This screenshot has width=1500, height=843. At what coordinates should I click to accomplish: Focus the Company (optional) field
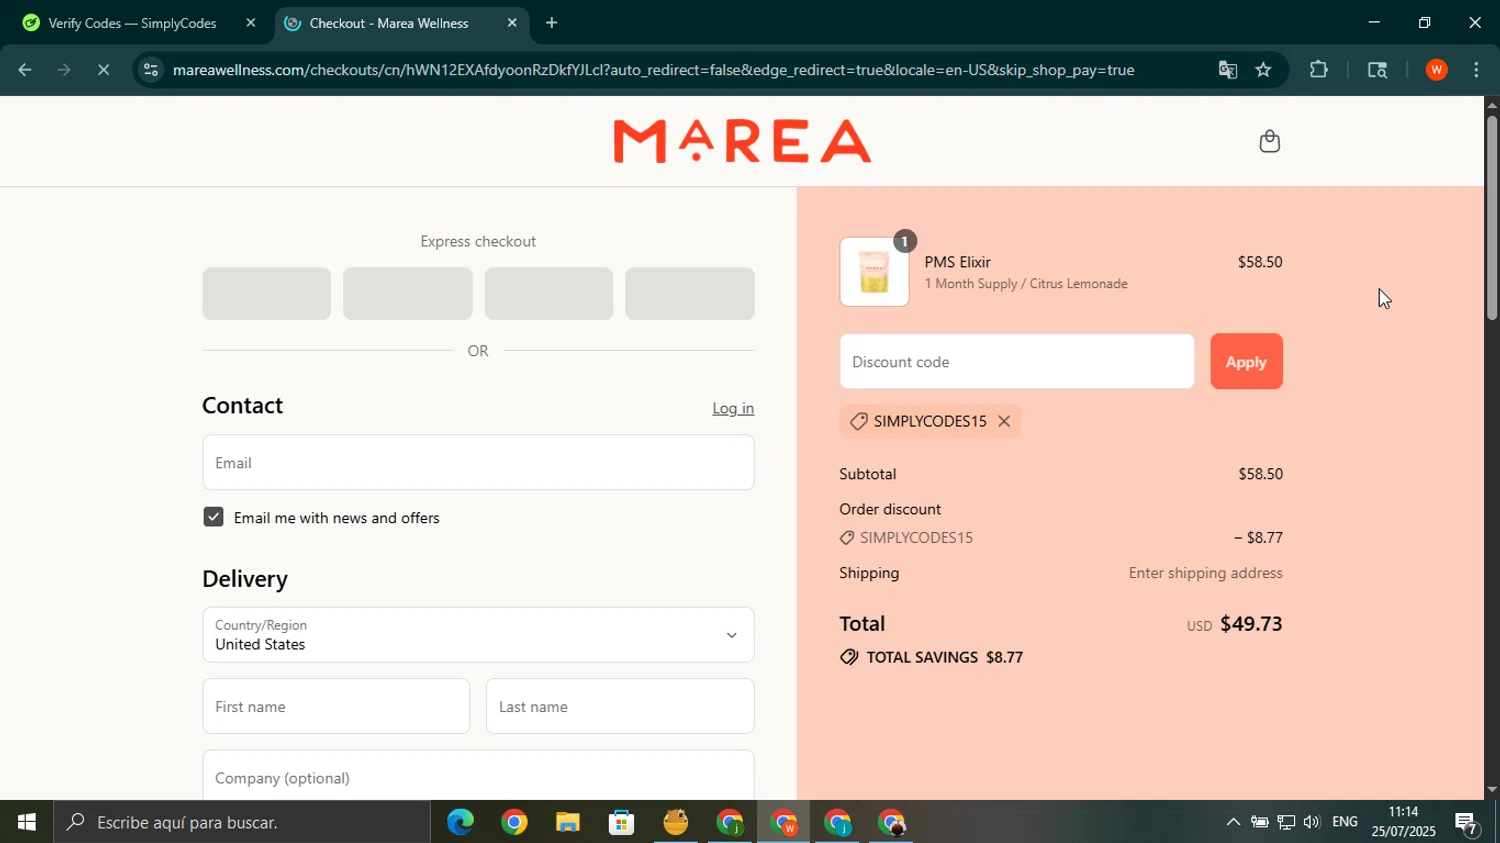[x=478, y=776]
